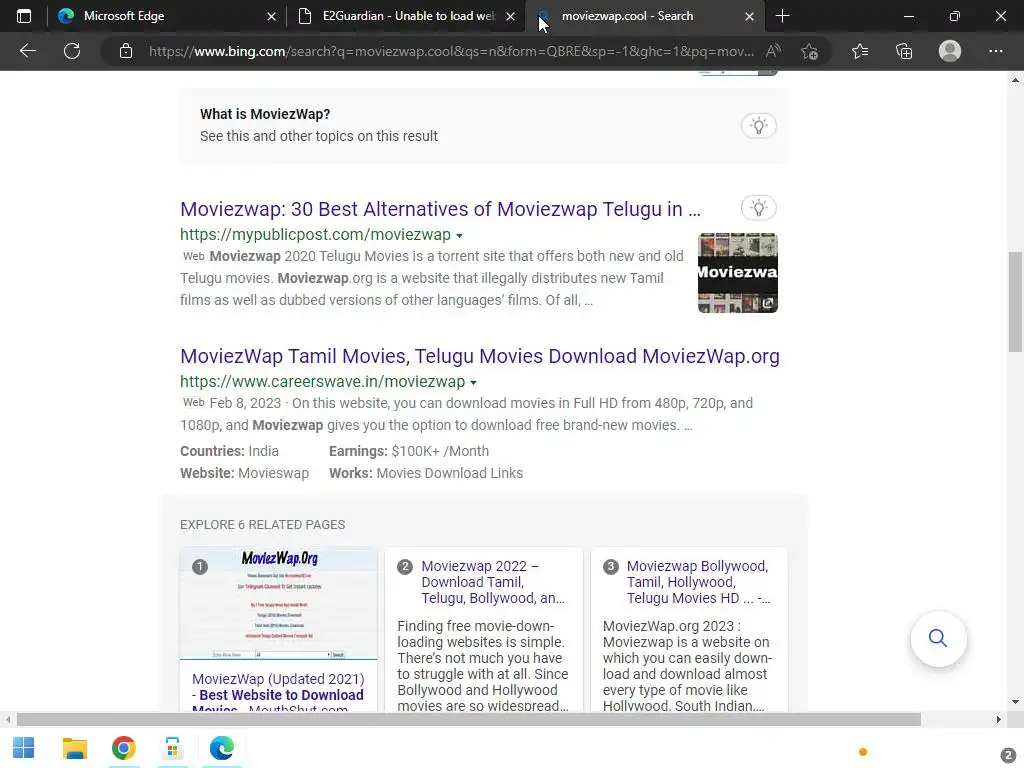This screenshot has height=768, width=1024.
Task: Open a new tab
Action: [782, 16]
